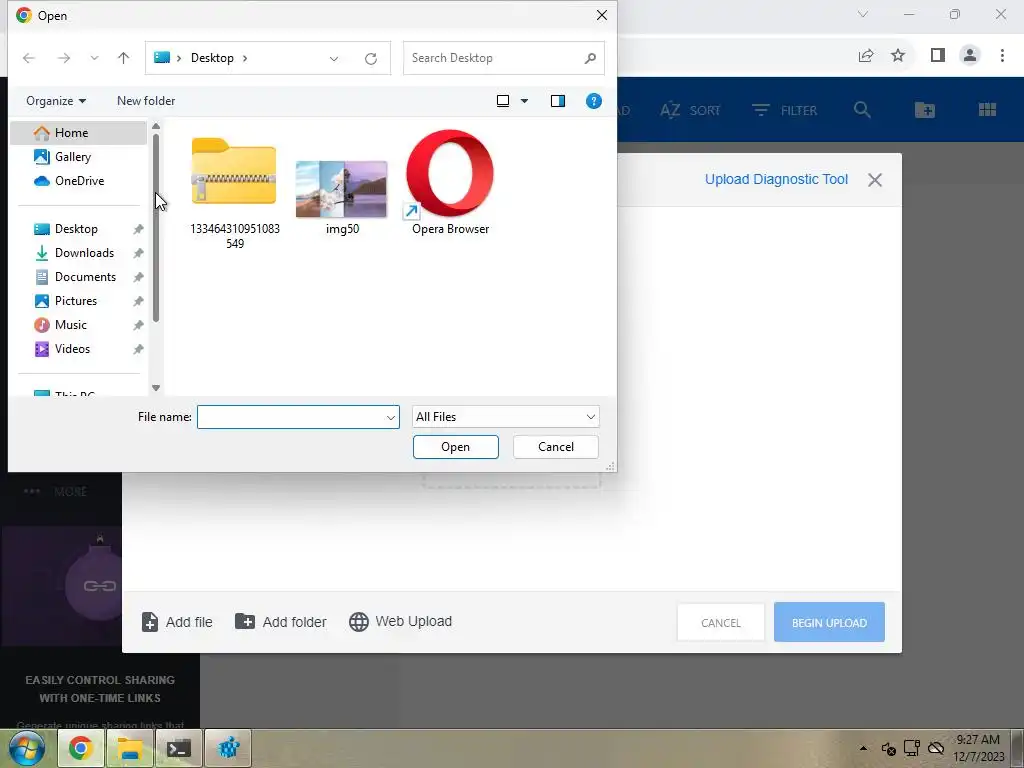The height and width of the screenshot is (768, 1024).
Task: Open the Windows Start button
Action: point(25,748)
